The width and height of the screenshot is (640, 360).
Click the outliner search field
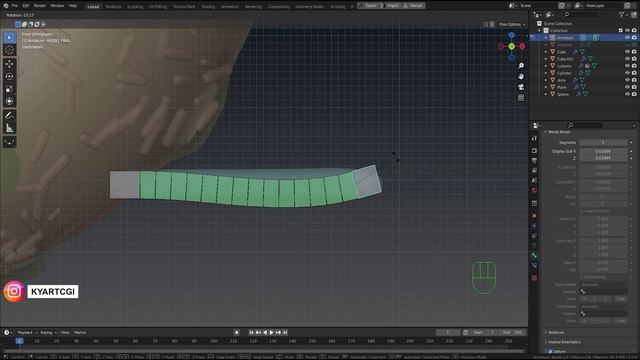pos(580,15)
